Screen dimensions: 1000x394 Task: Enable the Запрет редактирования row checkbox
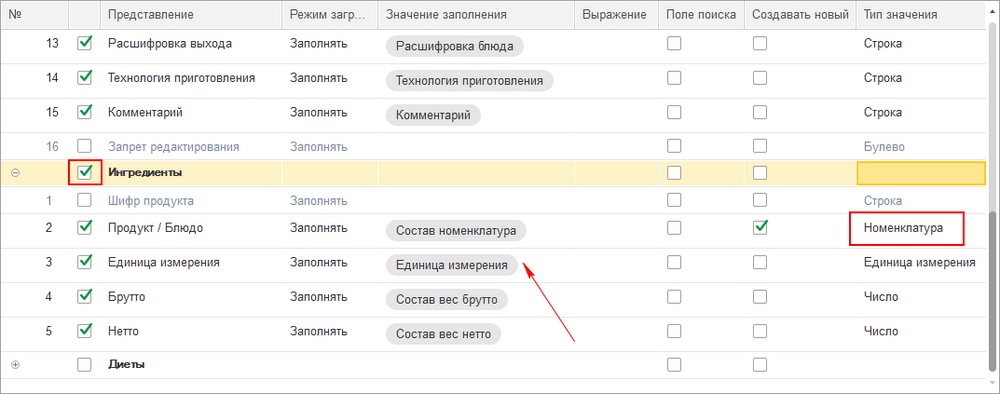[84, 146]
